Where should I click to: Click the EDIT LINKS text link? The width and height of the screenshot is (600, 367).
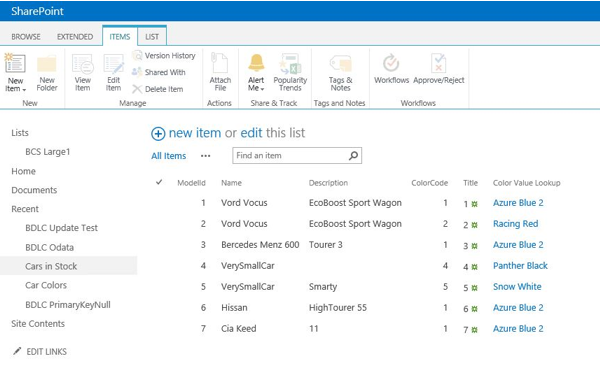46,352
